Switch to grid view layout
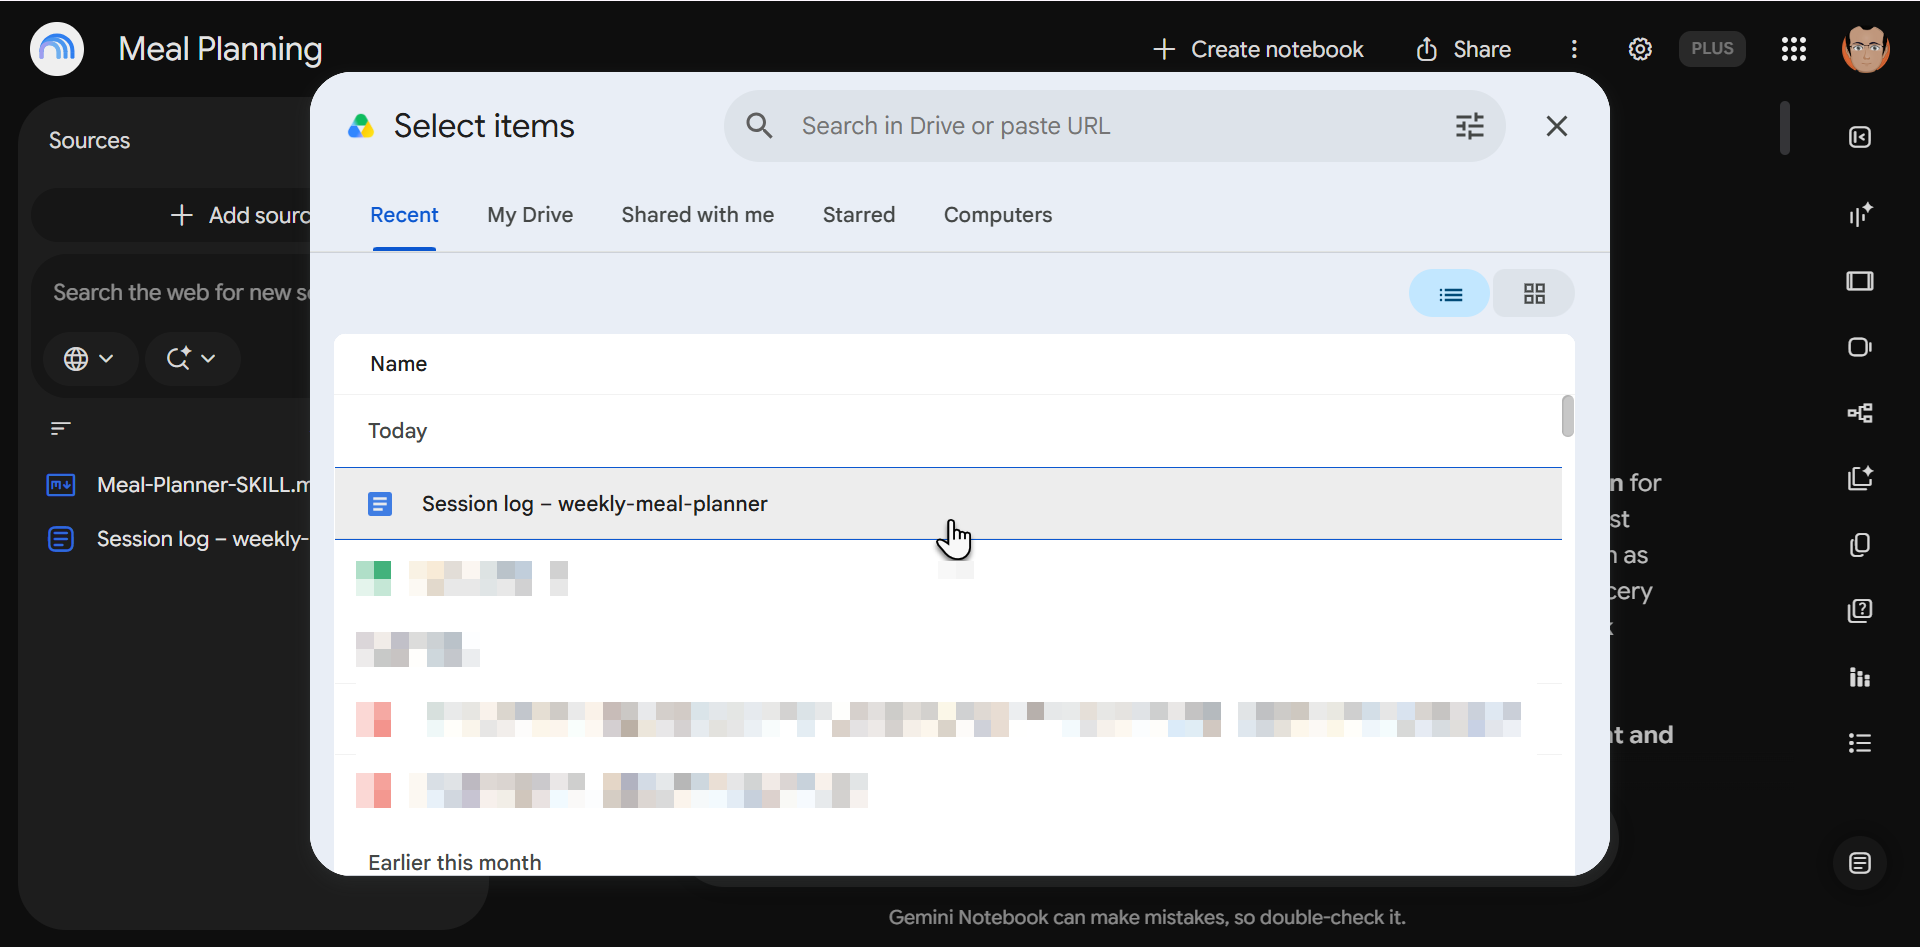Viewport: 1920px width, 947px height. [x=1534, y=294]
